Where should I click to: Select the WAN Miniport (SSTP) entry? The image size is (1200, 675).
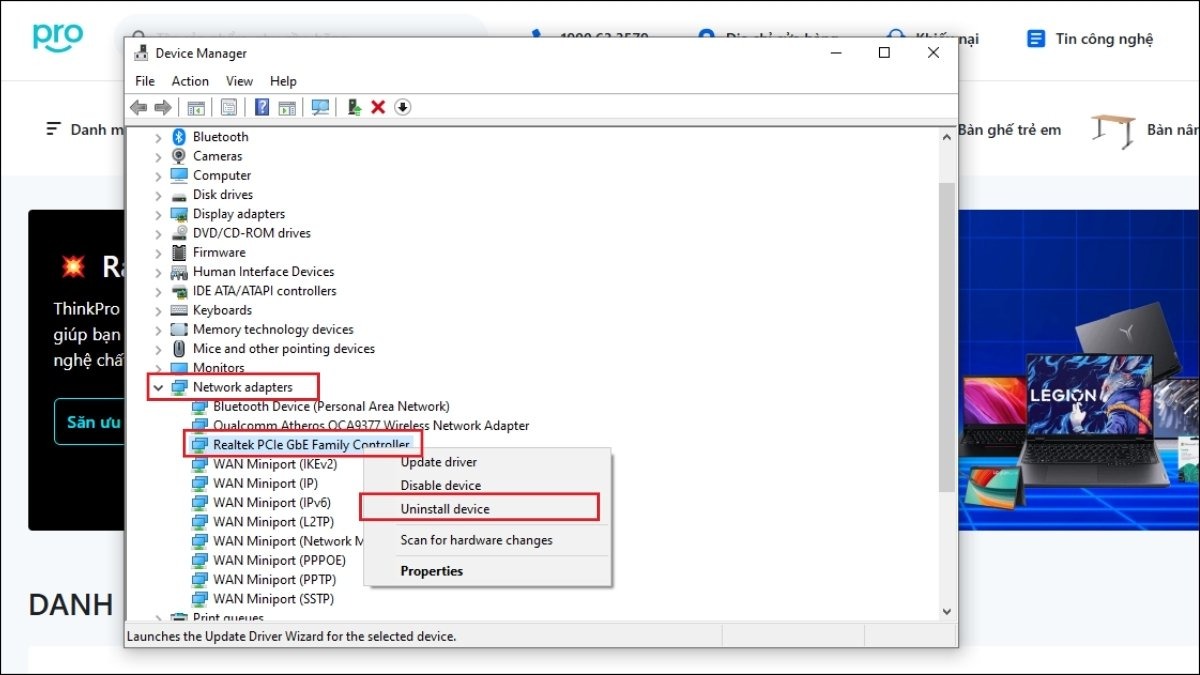[273, 599]
